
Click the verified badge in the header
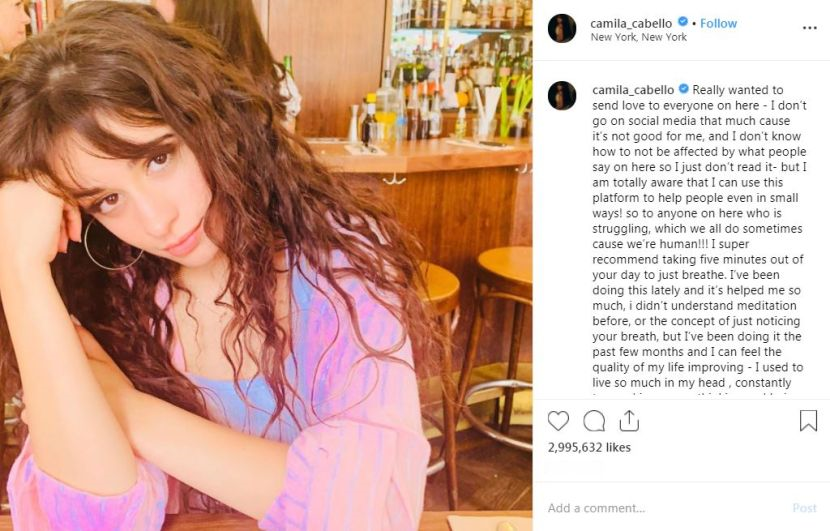[682, 22]
